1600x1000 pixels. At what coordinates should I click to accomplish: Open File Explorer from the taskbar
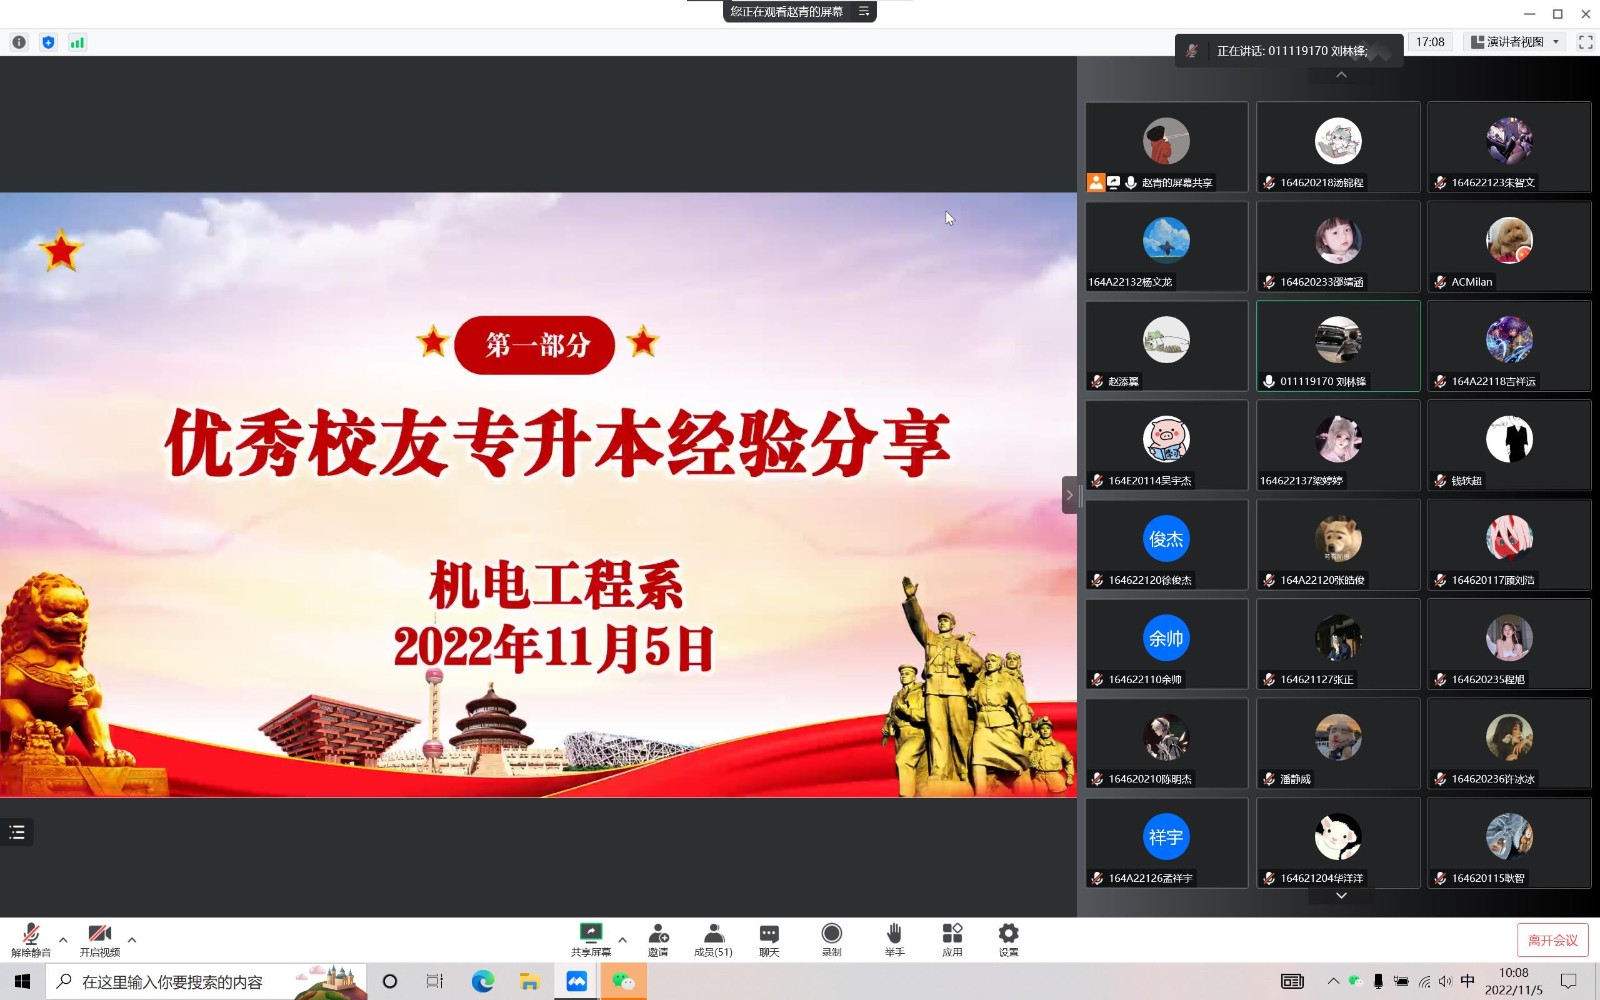[x=529, y=982]
